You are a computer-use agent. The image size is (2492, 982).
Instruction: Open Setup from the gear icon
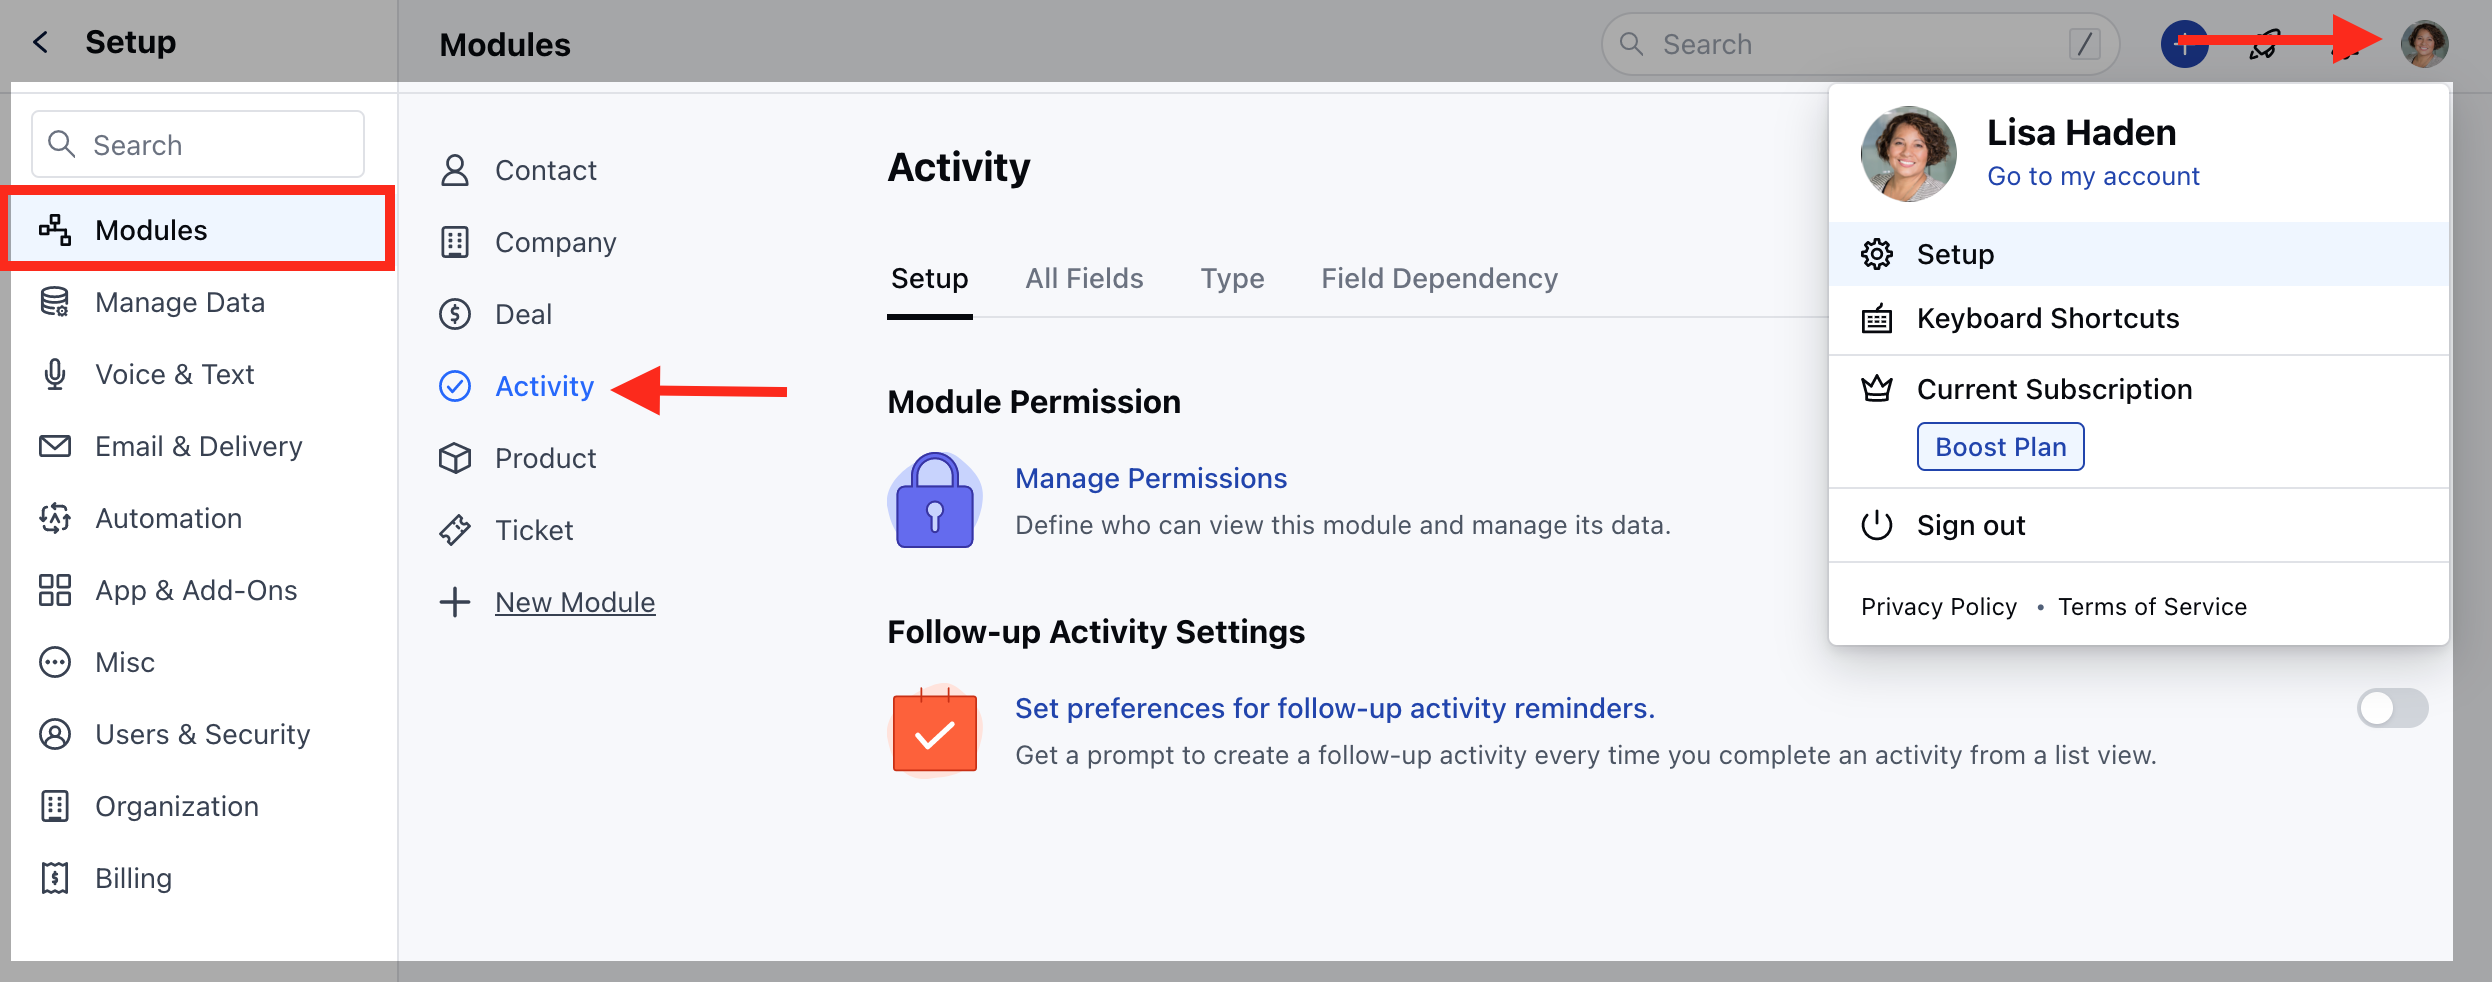coord(1877,254)
